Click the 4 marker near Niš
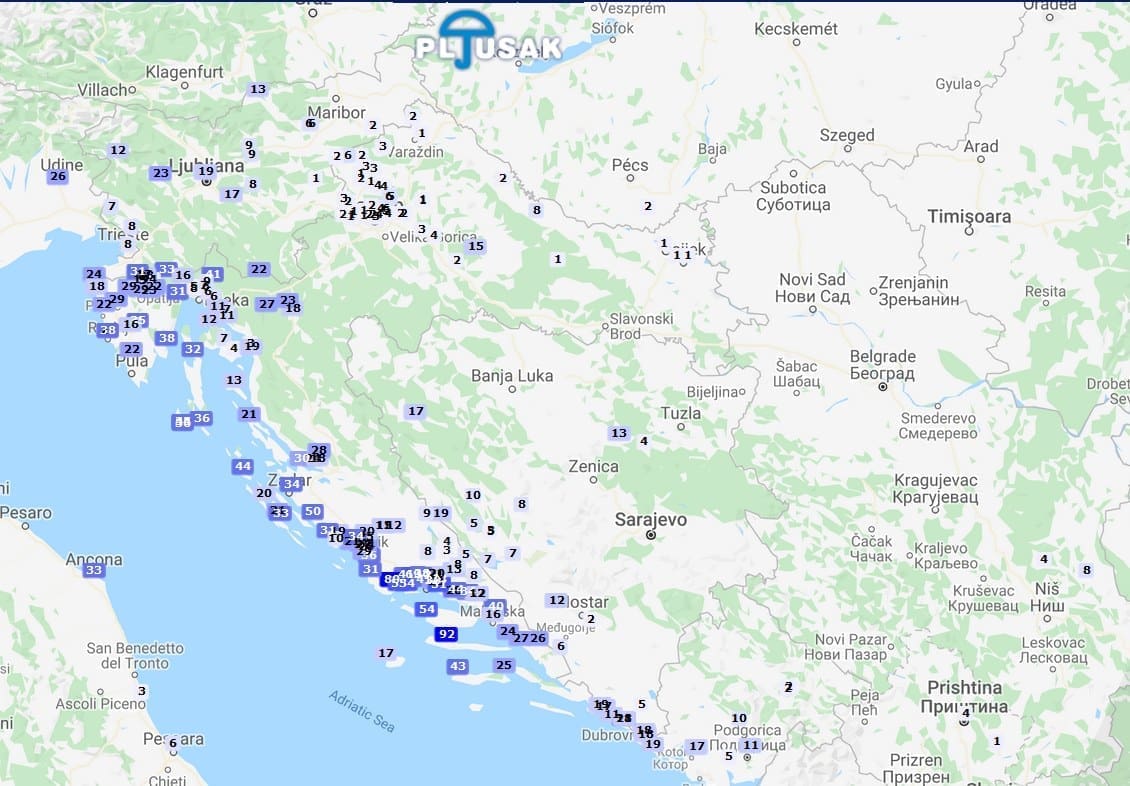The height and width of the screenshot is (786, 1130). click(1043, 559)
